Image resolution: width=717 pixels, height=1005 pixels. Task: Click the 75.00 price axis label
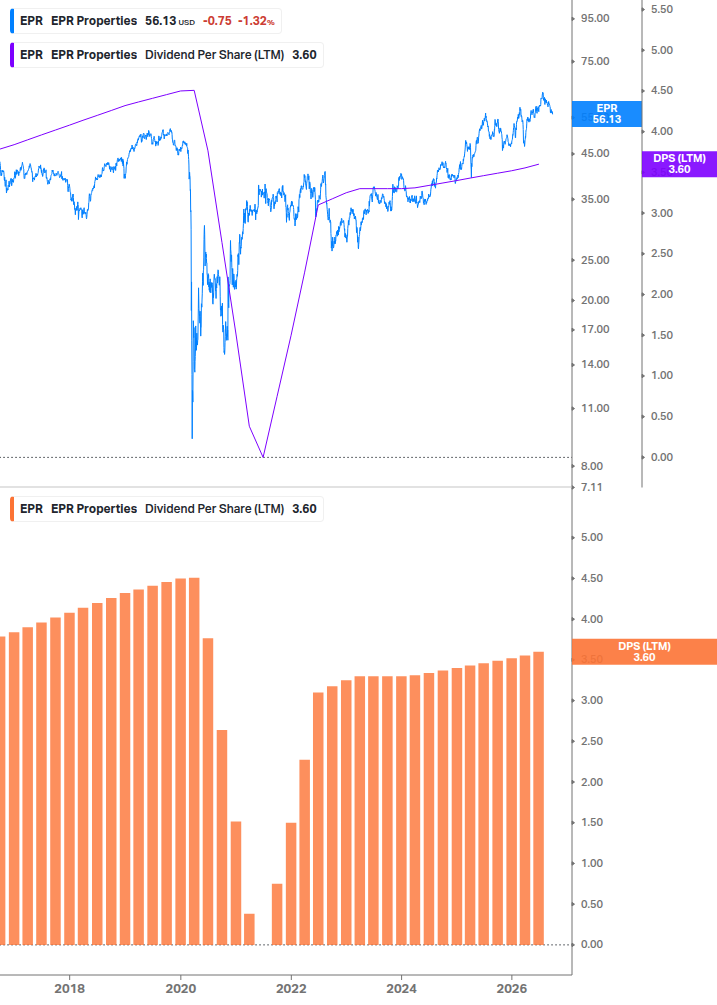point(595,62)
